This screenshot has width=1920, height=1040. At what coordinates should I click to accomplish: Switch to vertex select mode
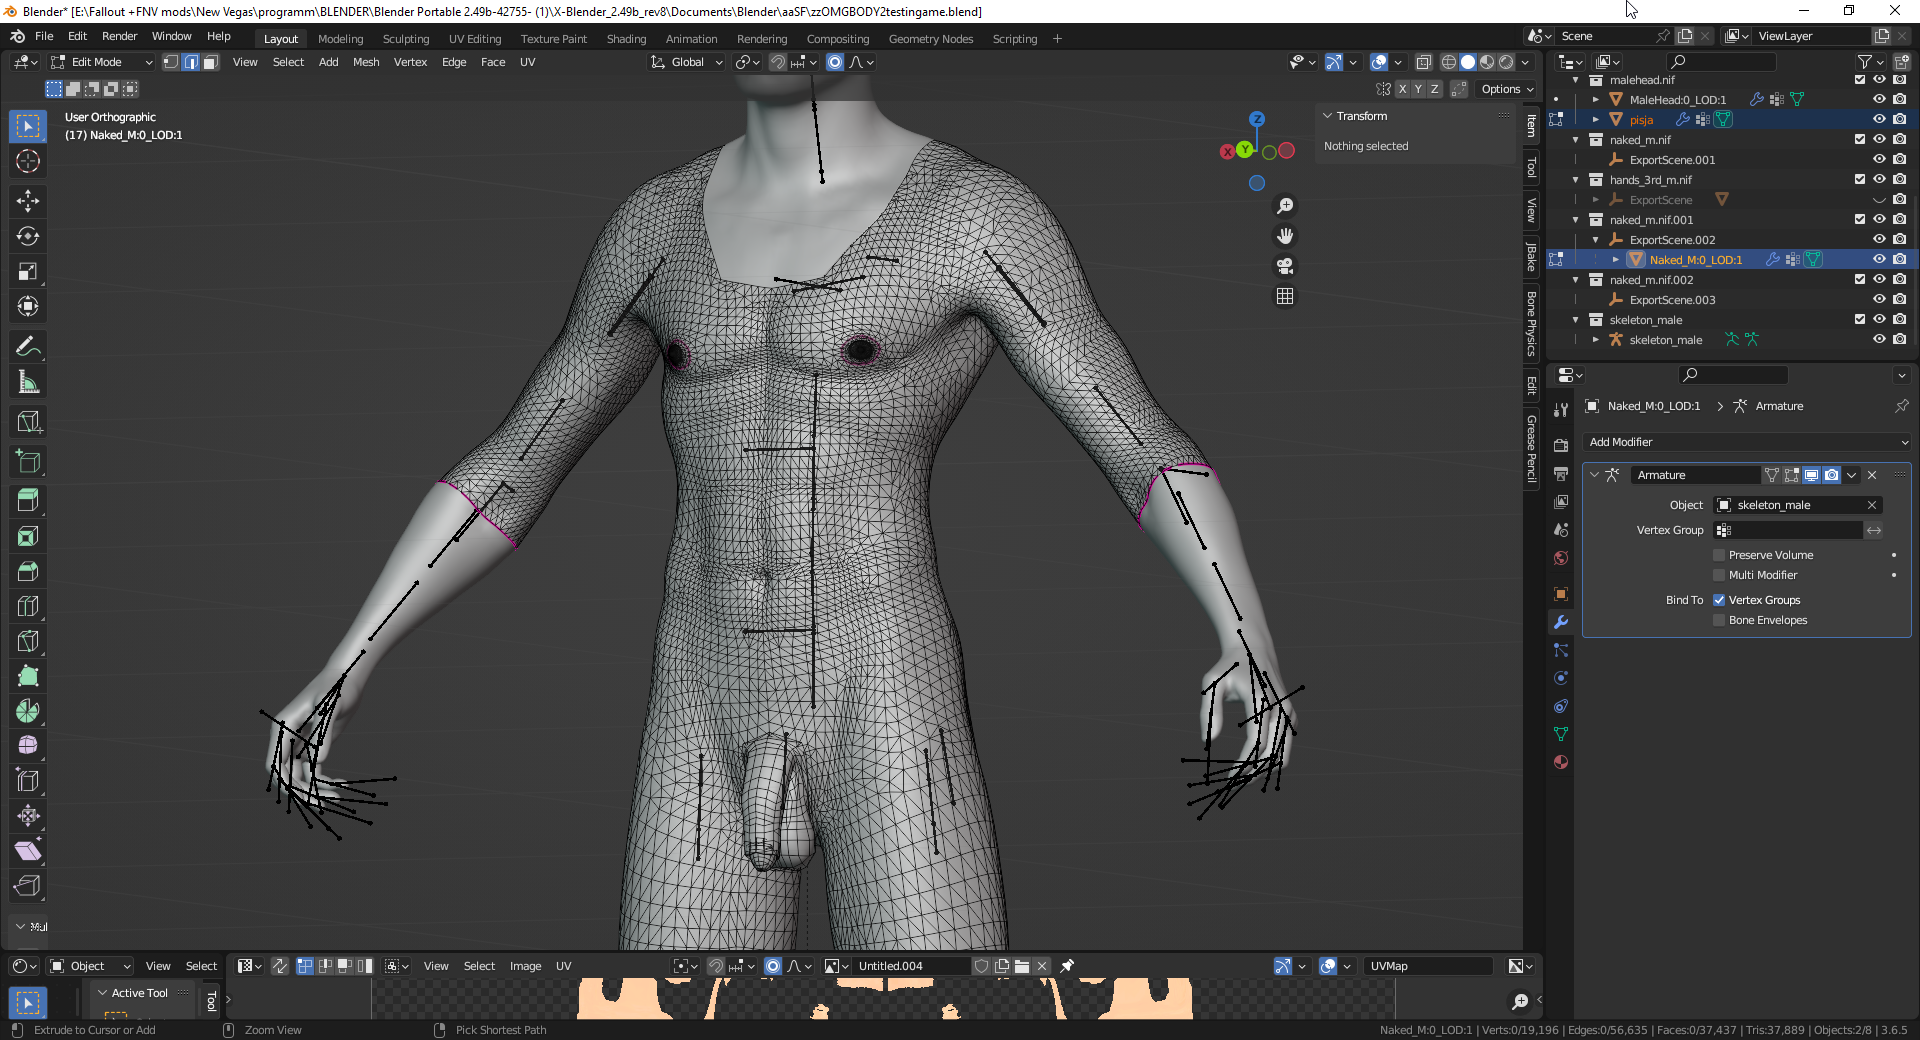click(171, 62)
